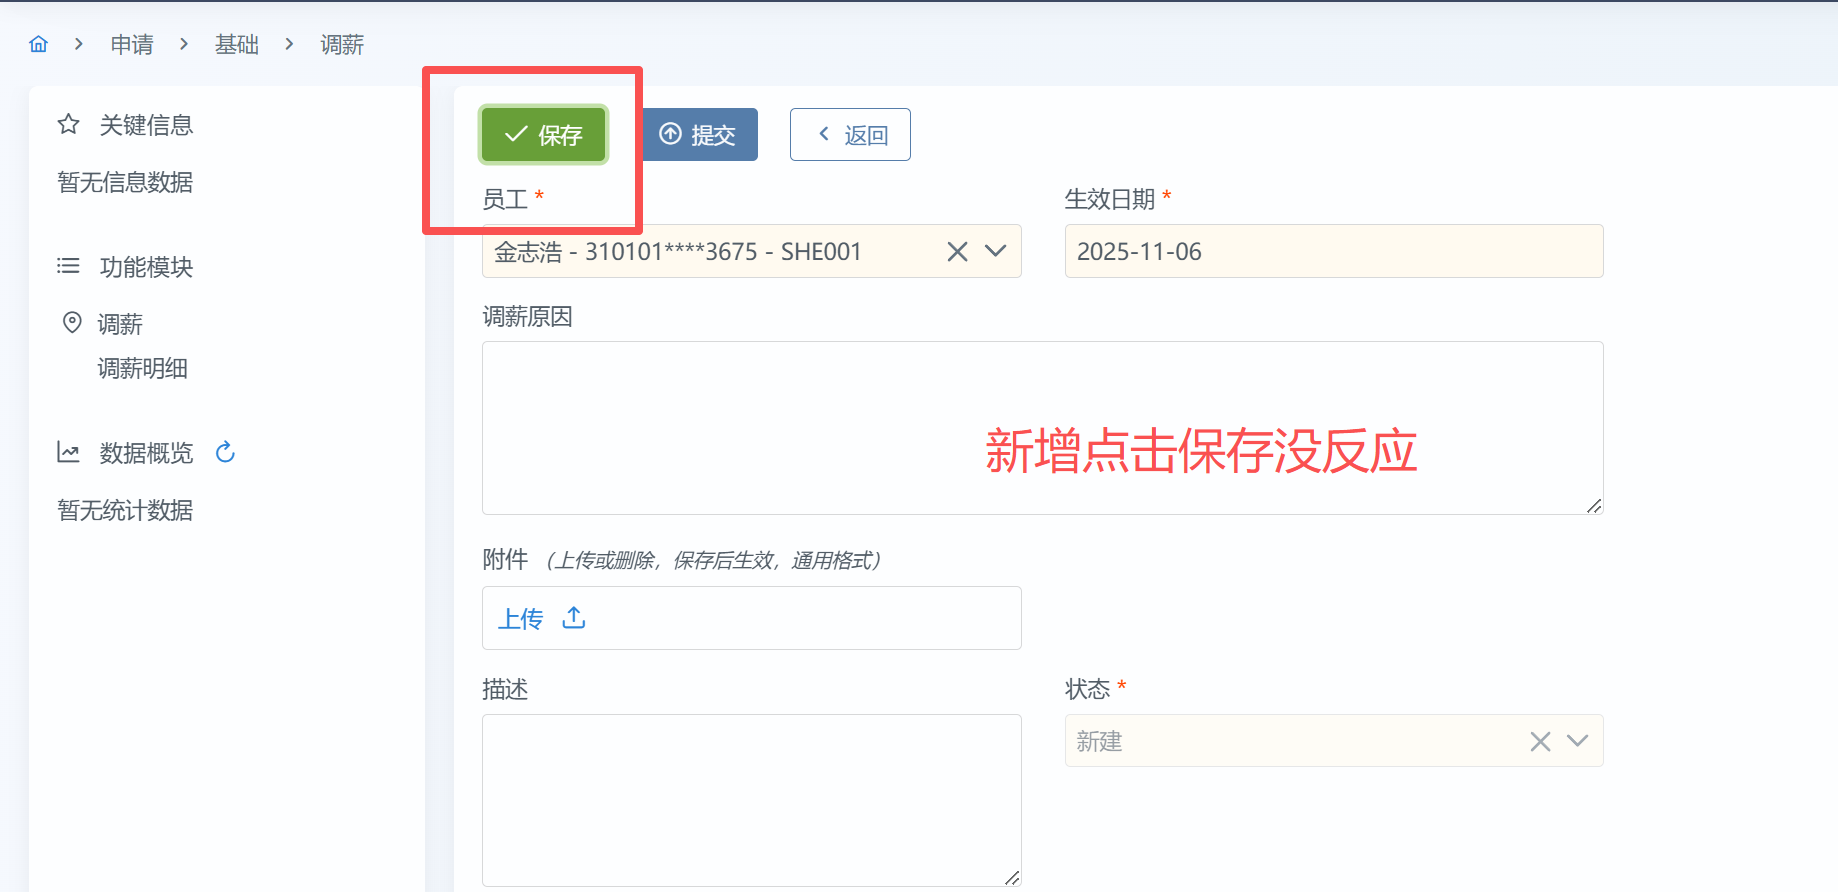Submit the form with 提交 button
The height and width of the screenshot is (892, 1838).
(699, 135)
